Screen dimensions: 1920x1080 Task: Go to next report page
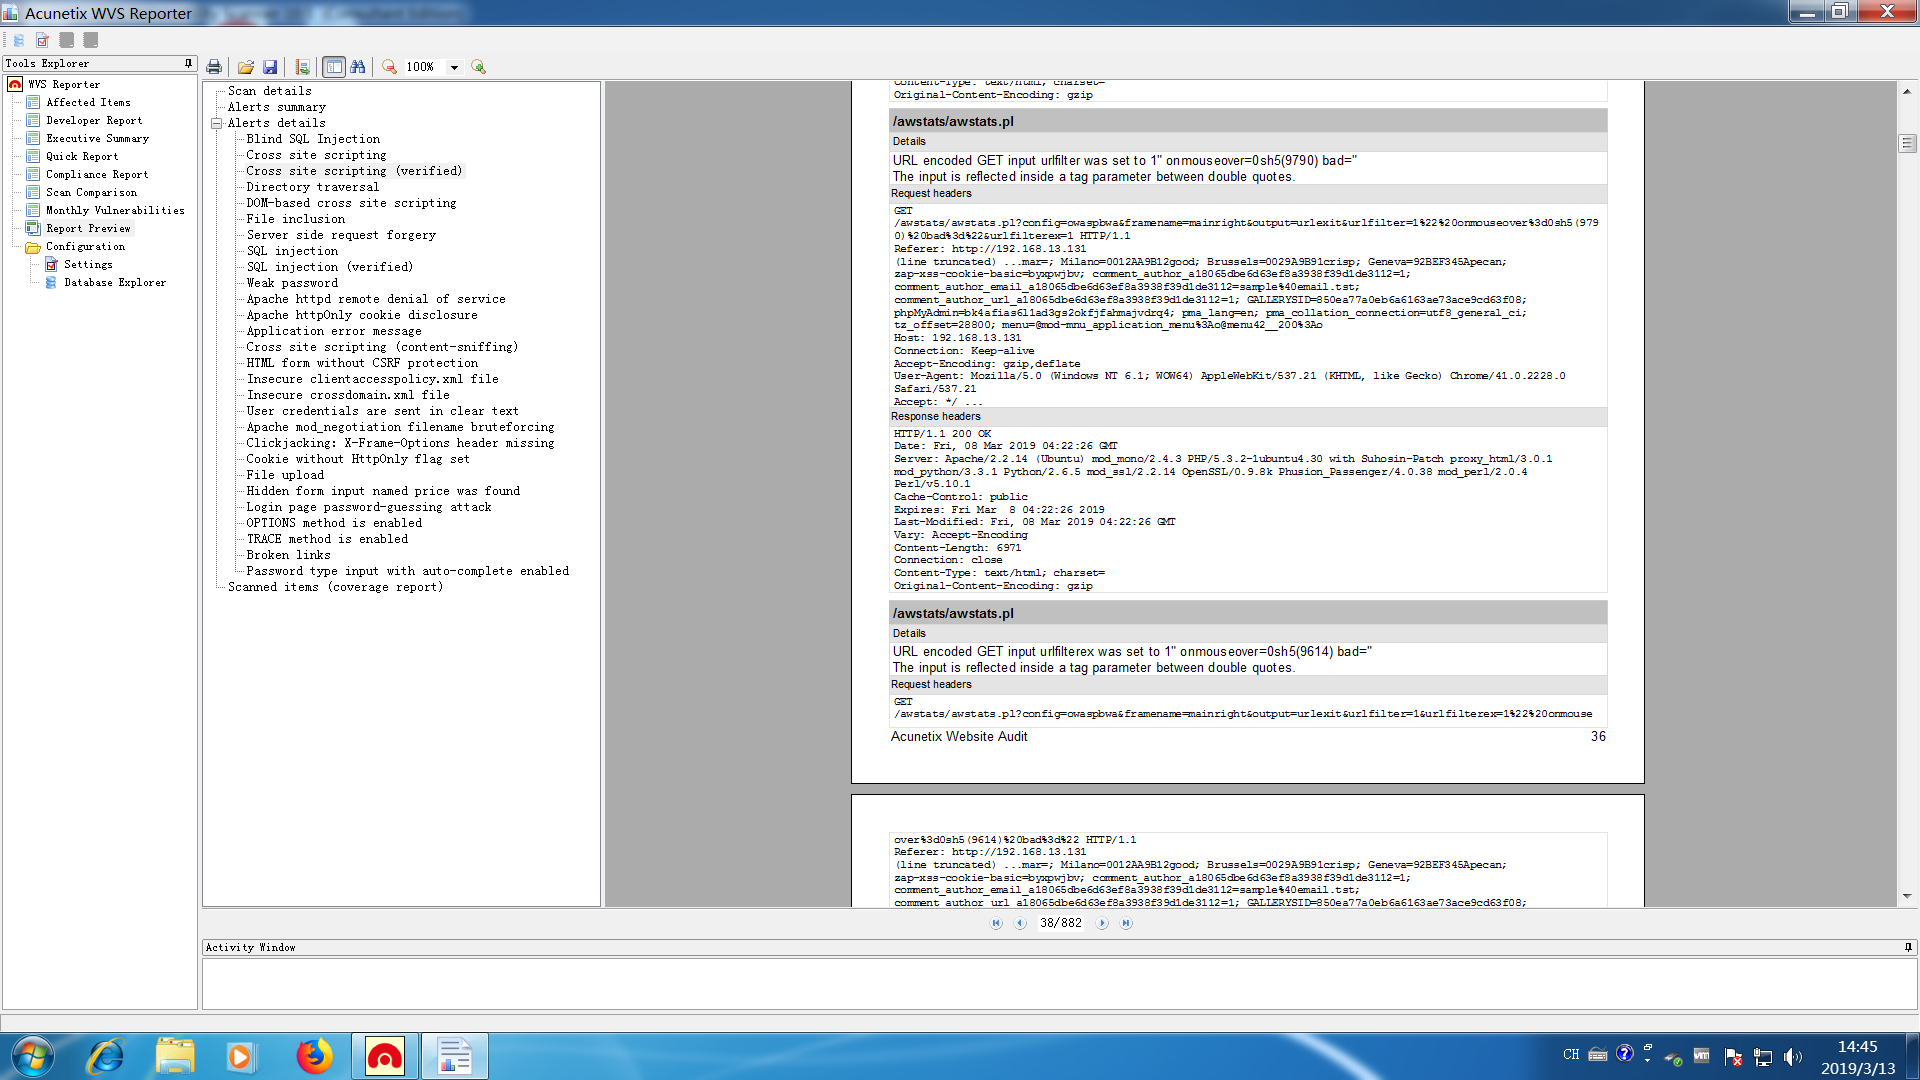tap(1102, 923)
